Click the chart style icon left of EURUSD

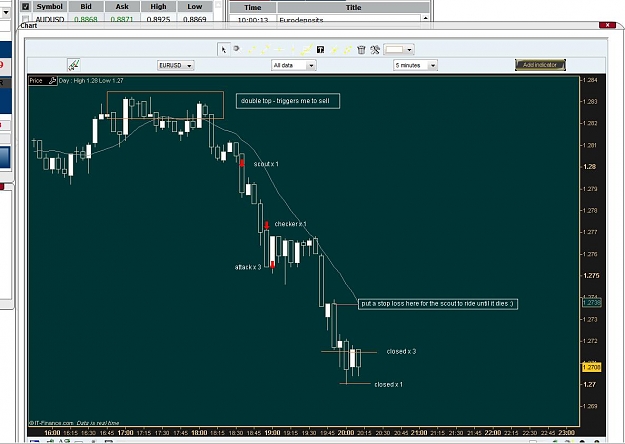(x=73, y=65)
